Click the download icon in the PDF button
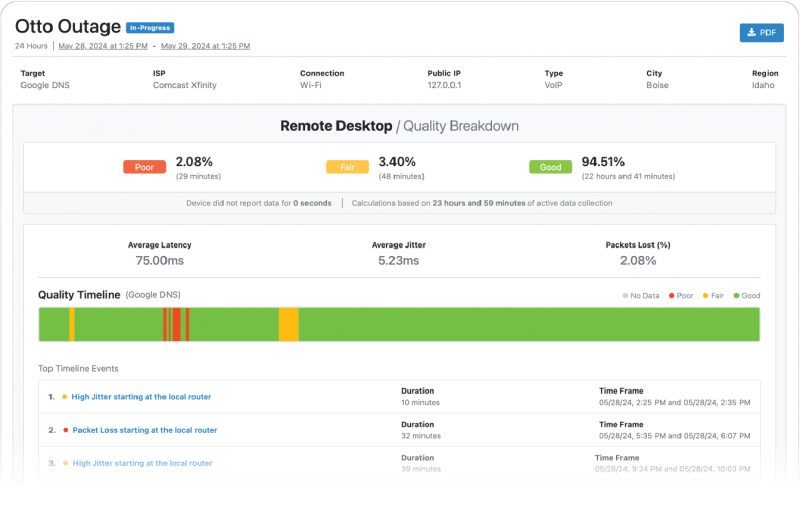This screenshot has height=506, width=800. point(751,32)
